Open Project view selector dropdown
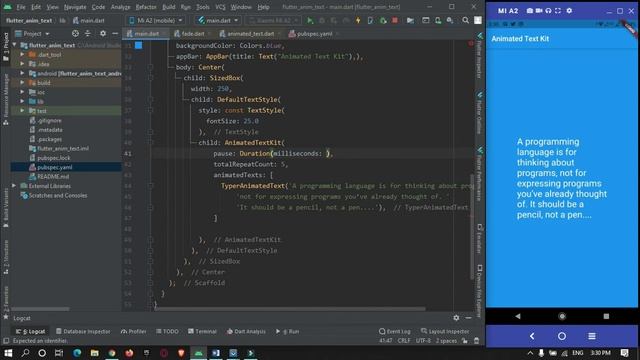640x360 pixels. [32, 33]
